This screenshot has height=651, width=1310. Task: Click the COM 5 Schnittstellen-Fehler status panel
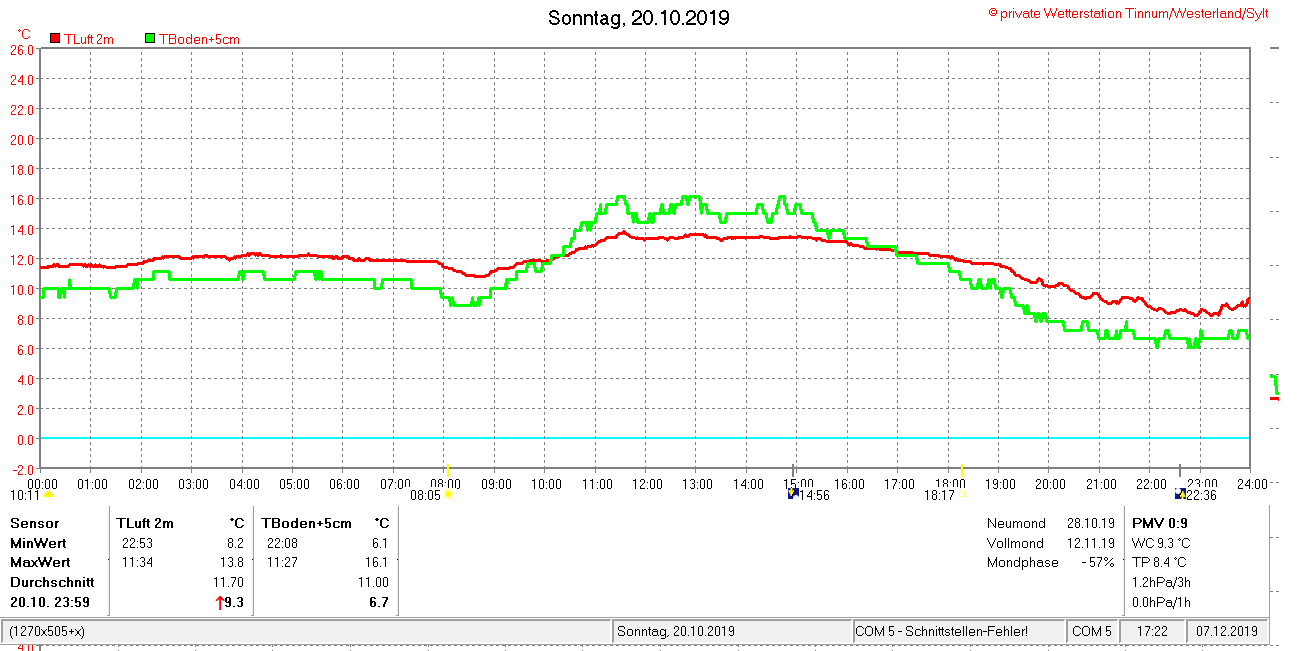pos(957,632)
